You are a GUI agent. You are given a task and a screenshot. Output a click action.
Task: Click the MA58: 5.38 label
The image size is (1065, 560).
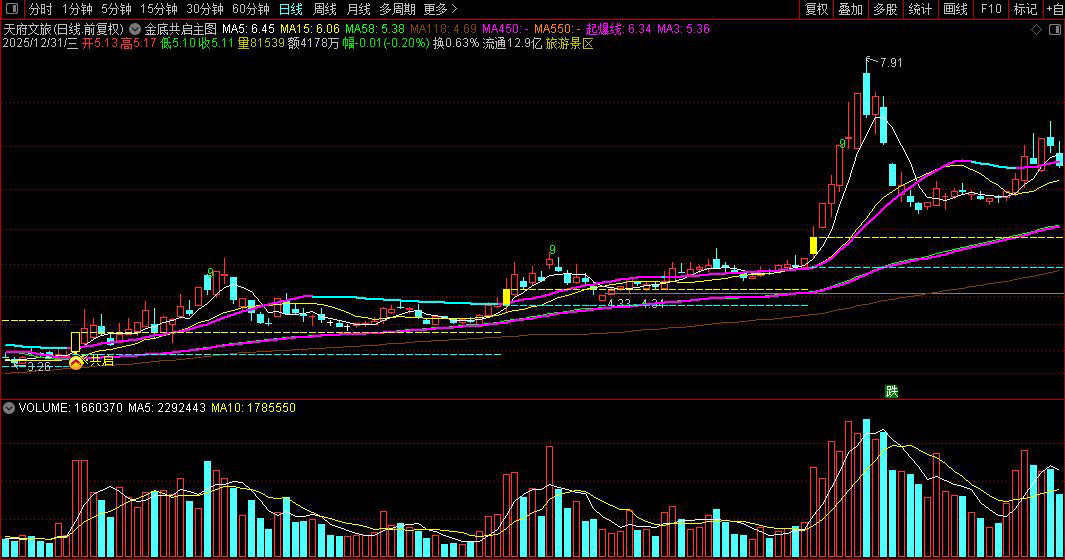(x=375, y=29)
